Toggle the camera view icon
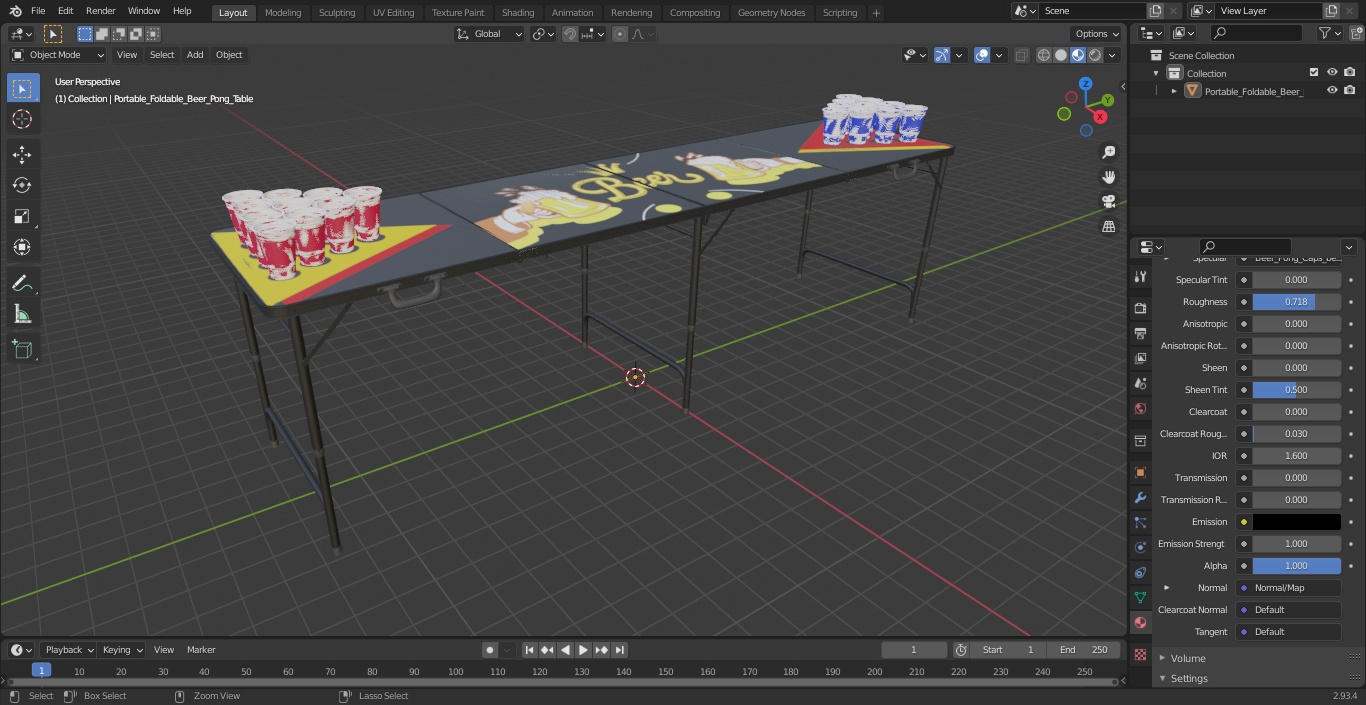This screenshot has width=1366, height=705. point(1109,201)
